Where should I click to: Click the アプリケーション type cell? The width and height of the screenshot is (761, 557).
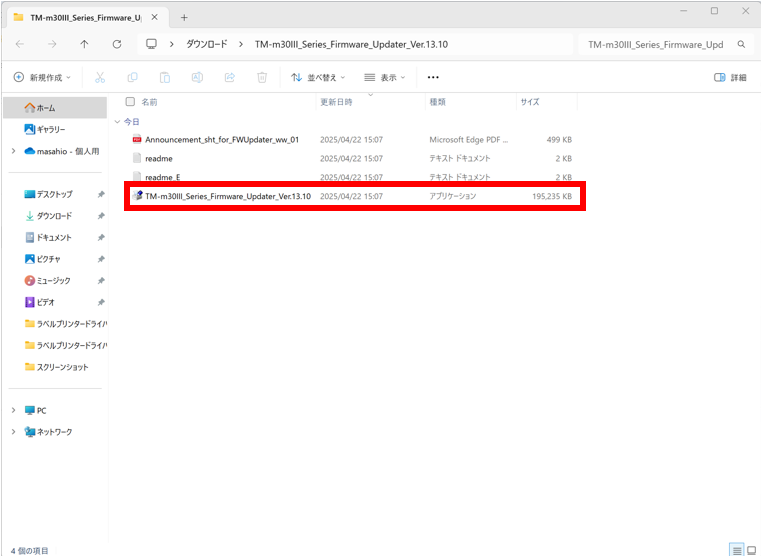[453, 196]
